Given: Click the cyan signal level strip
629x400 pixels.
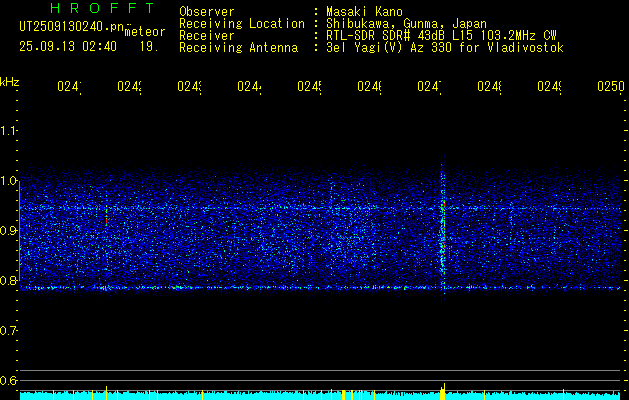Looking at the screenshot, I should pyautogui.click(x=320, y=395).
